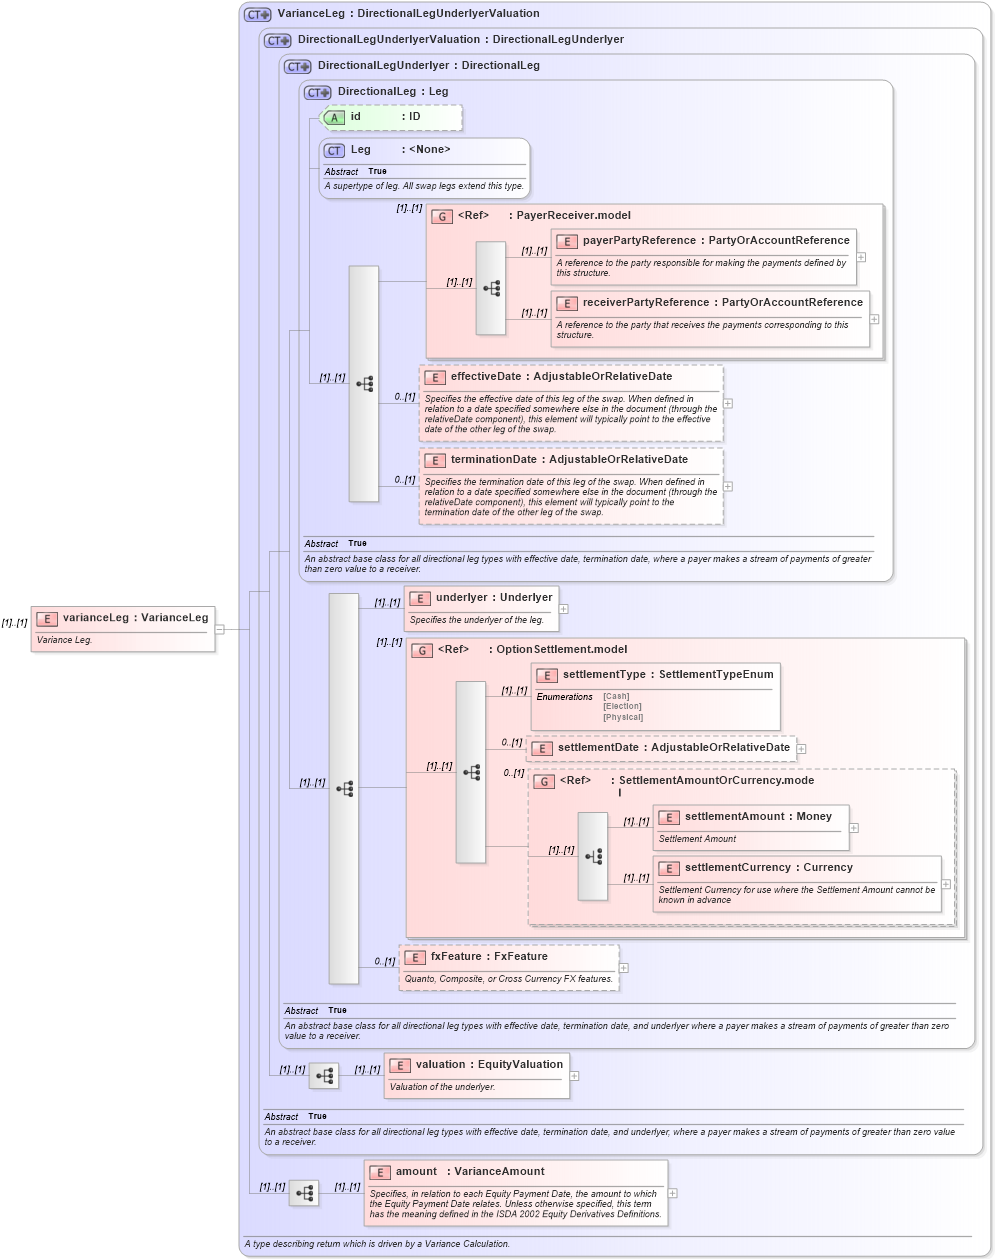Click the G icon of PayerReceiver.model group
Screen dimensions: 995x1259
[x=441, y=215]
